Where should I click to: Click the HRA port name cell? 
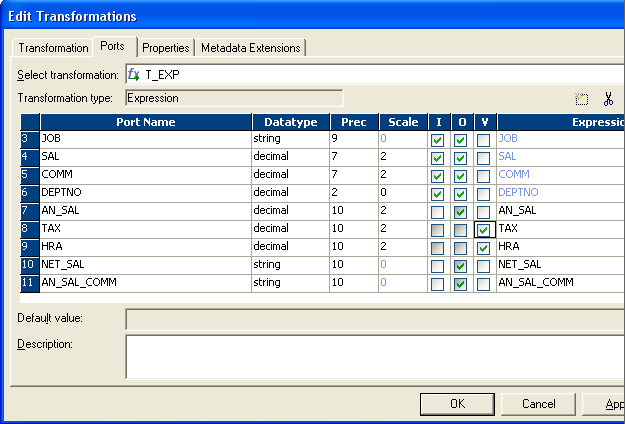(x=146, y=247)
